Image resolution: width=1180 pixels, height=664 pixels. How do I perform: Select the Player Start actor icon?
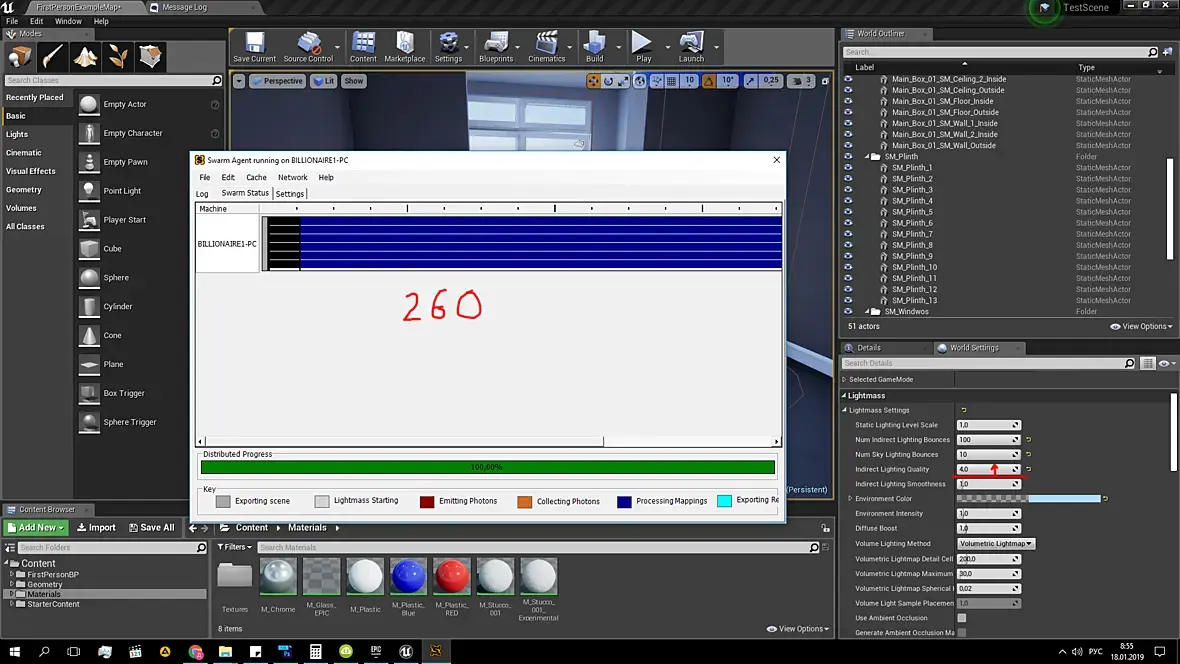coord(89,220)
